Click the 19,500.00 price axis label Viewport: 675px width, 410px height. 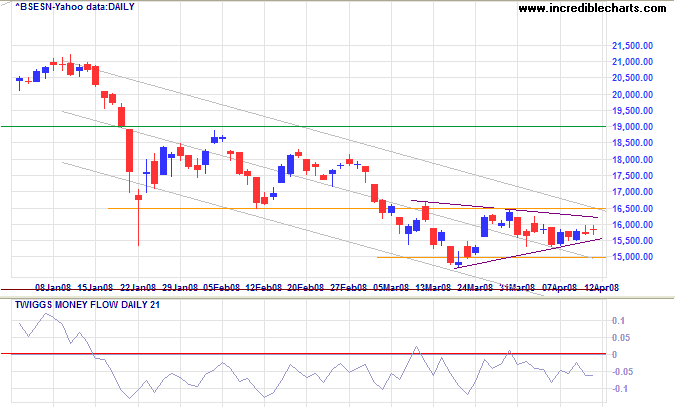pos(632,111)
